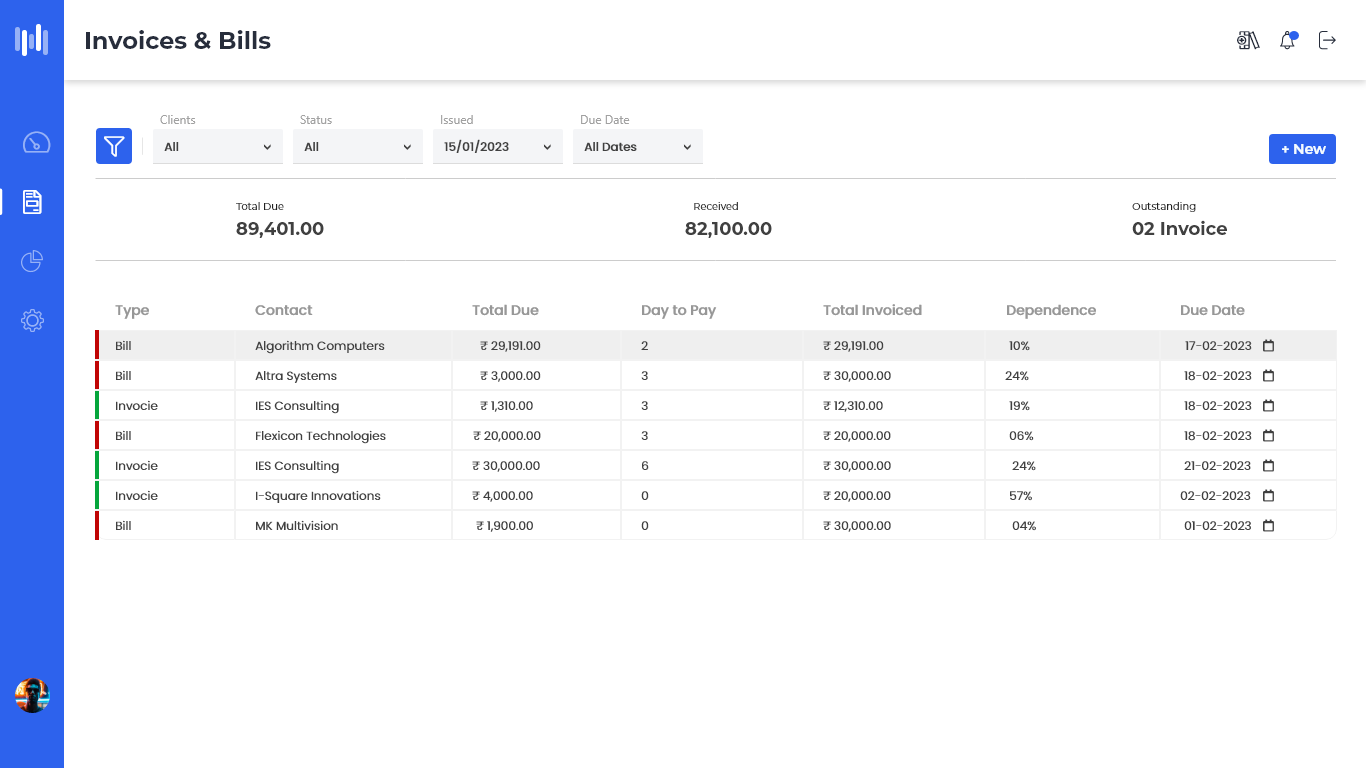Image resolution: width=1366 pixels, height=768 pixels.
Task: Sort by the Total Due column header
Action: (505, 311)
